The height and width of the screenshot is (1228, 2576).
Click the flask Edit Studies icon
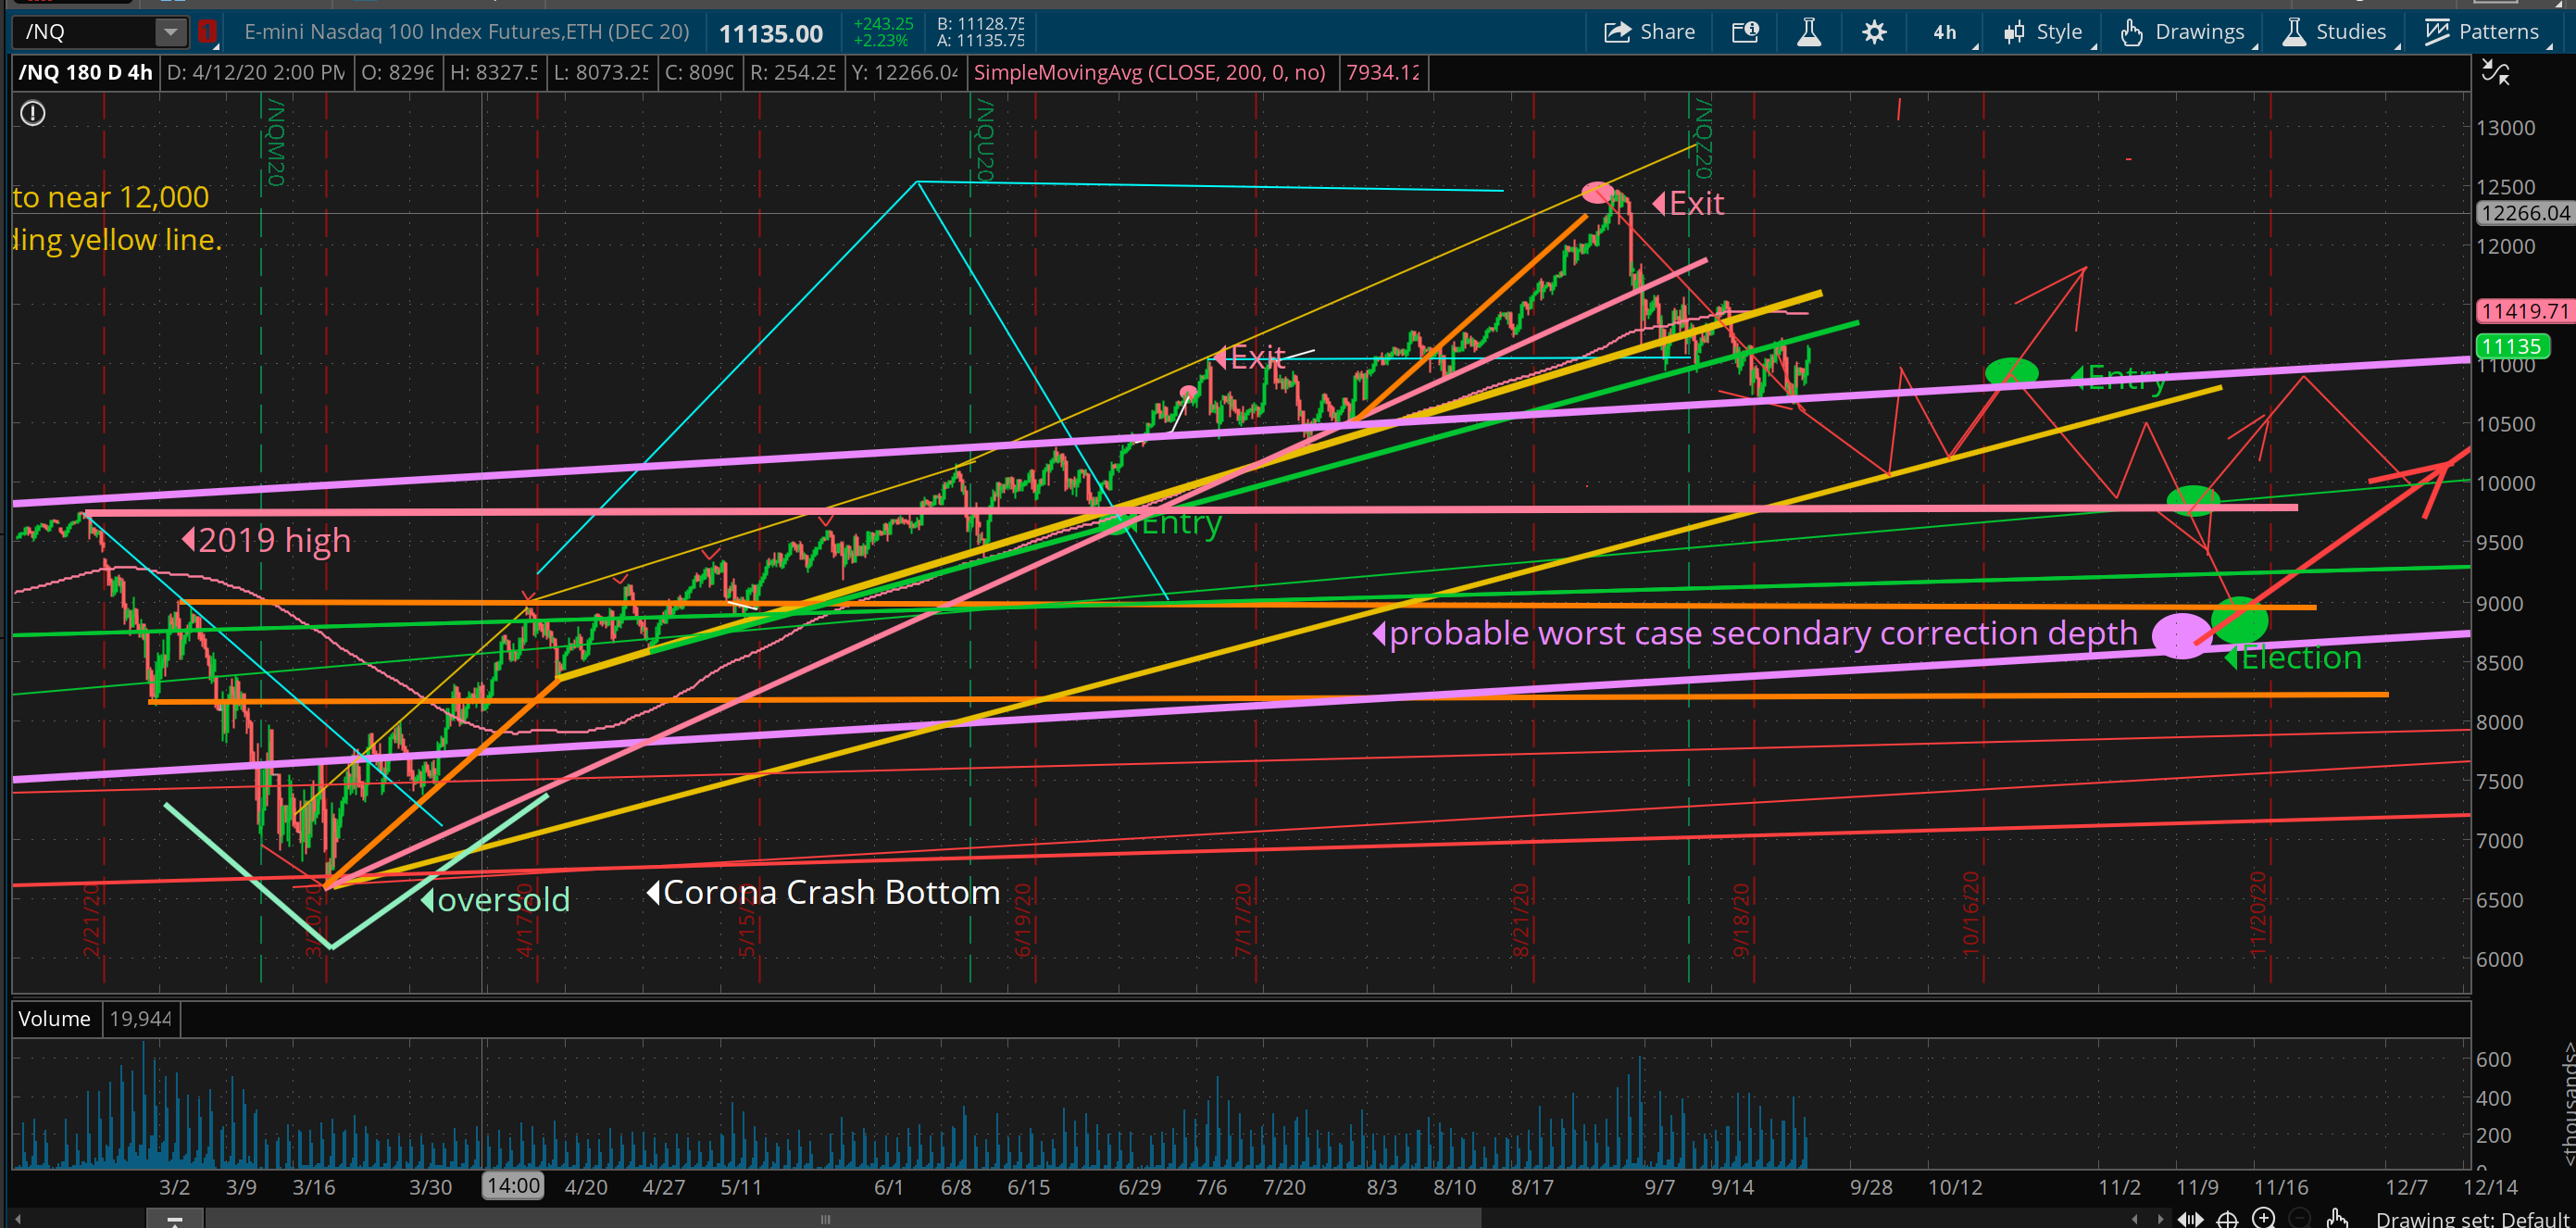tap(1808, 32)
